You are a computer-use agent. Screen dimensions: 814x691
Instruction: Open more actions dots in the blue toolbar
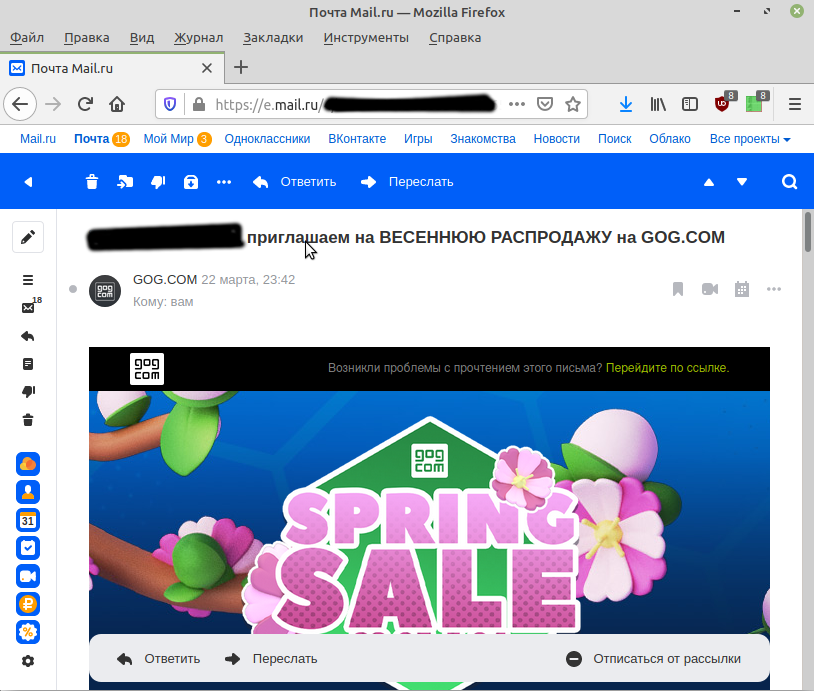pos(224,182)
